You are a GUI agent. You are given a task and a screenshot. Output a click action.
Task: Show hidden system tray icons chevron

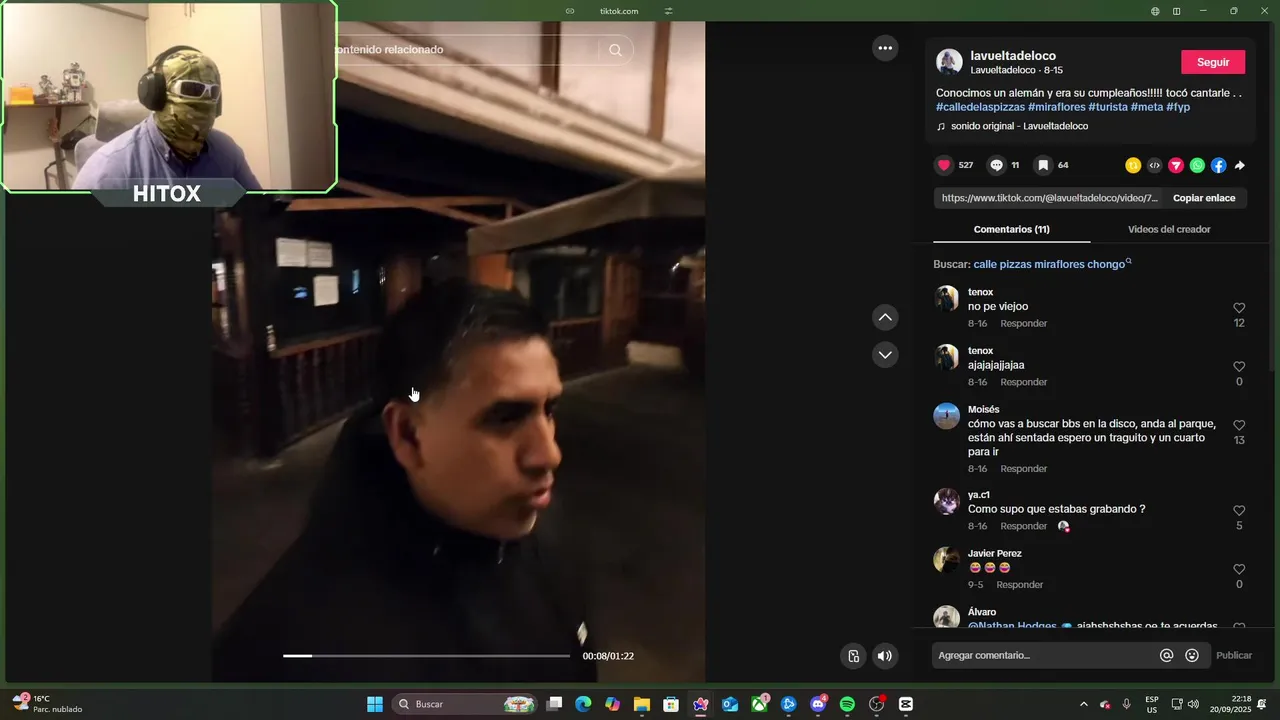(x=1083, y=704)
